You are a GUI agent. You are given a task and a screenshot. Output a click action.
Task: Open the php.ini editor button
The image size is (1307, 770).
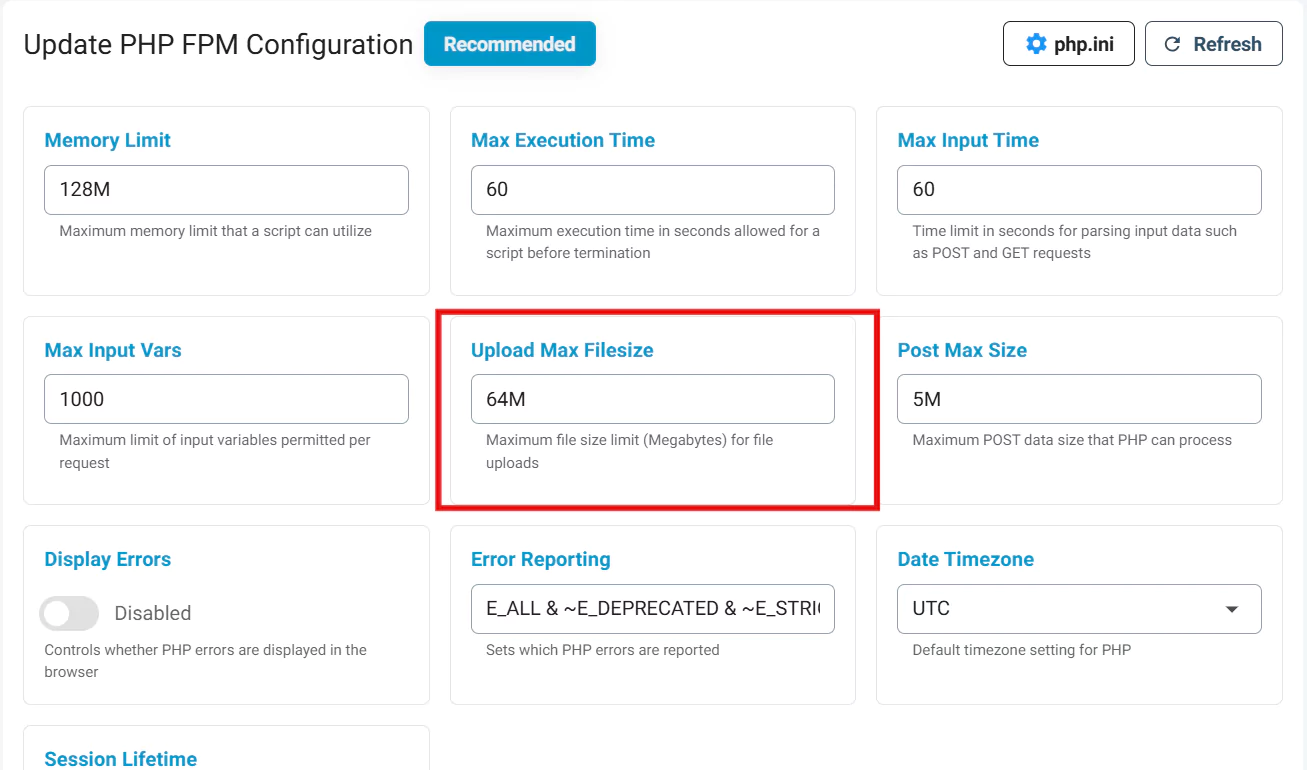point(1068,44)
